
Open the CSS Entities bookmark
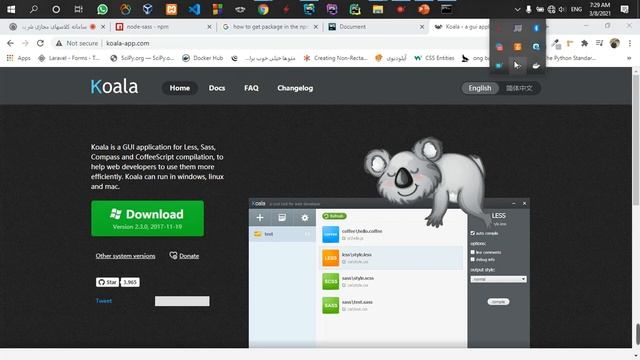(x=434, y=58)
